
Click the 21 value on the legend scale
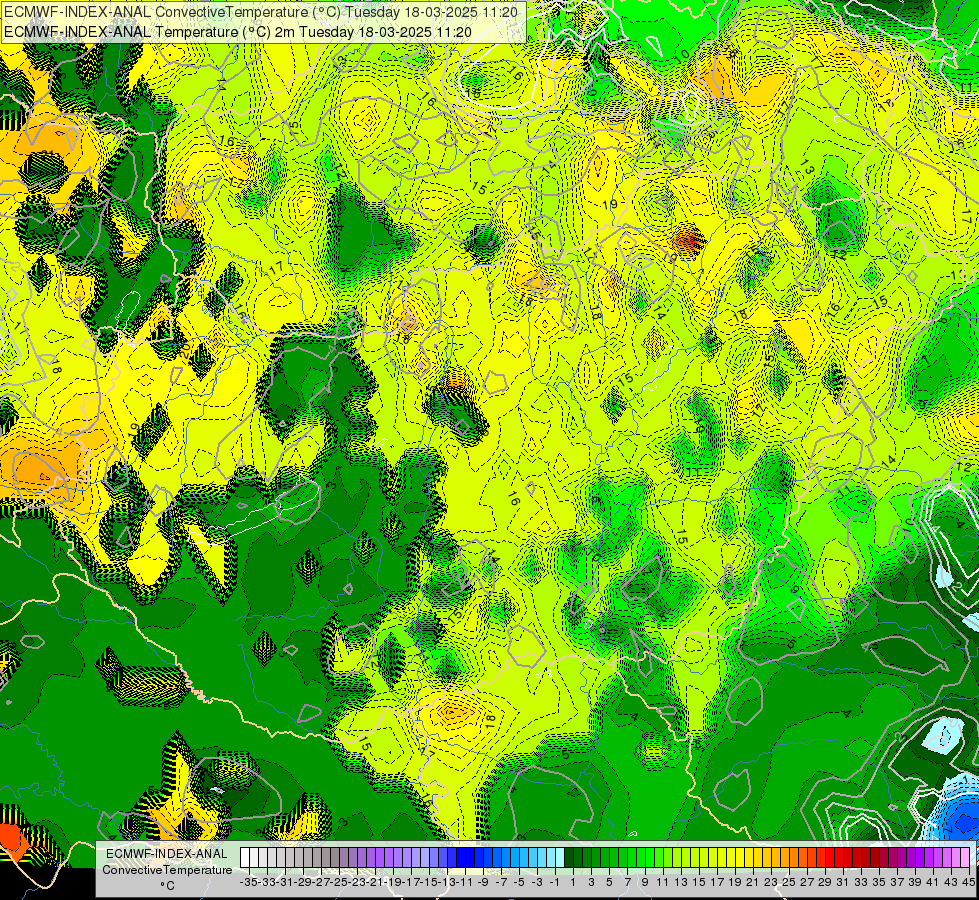[x=752, y=883]
